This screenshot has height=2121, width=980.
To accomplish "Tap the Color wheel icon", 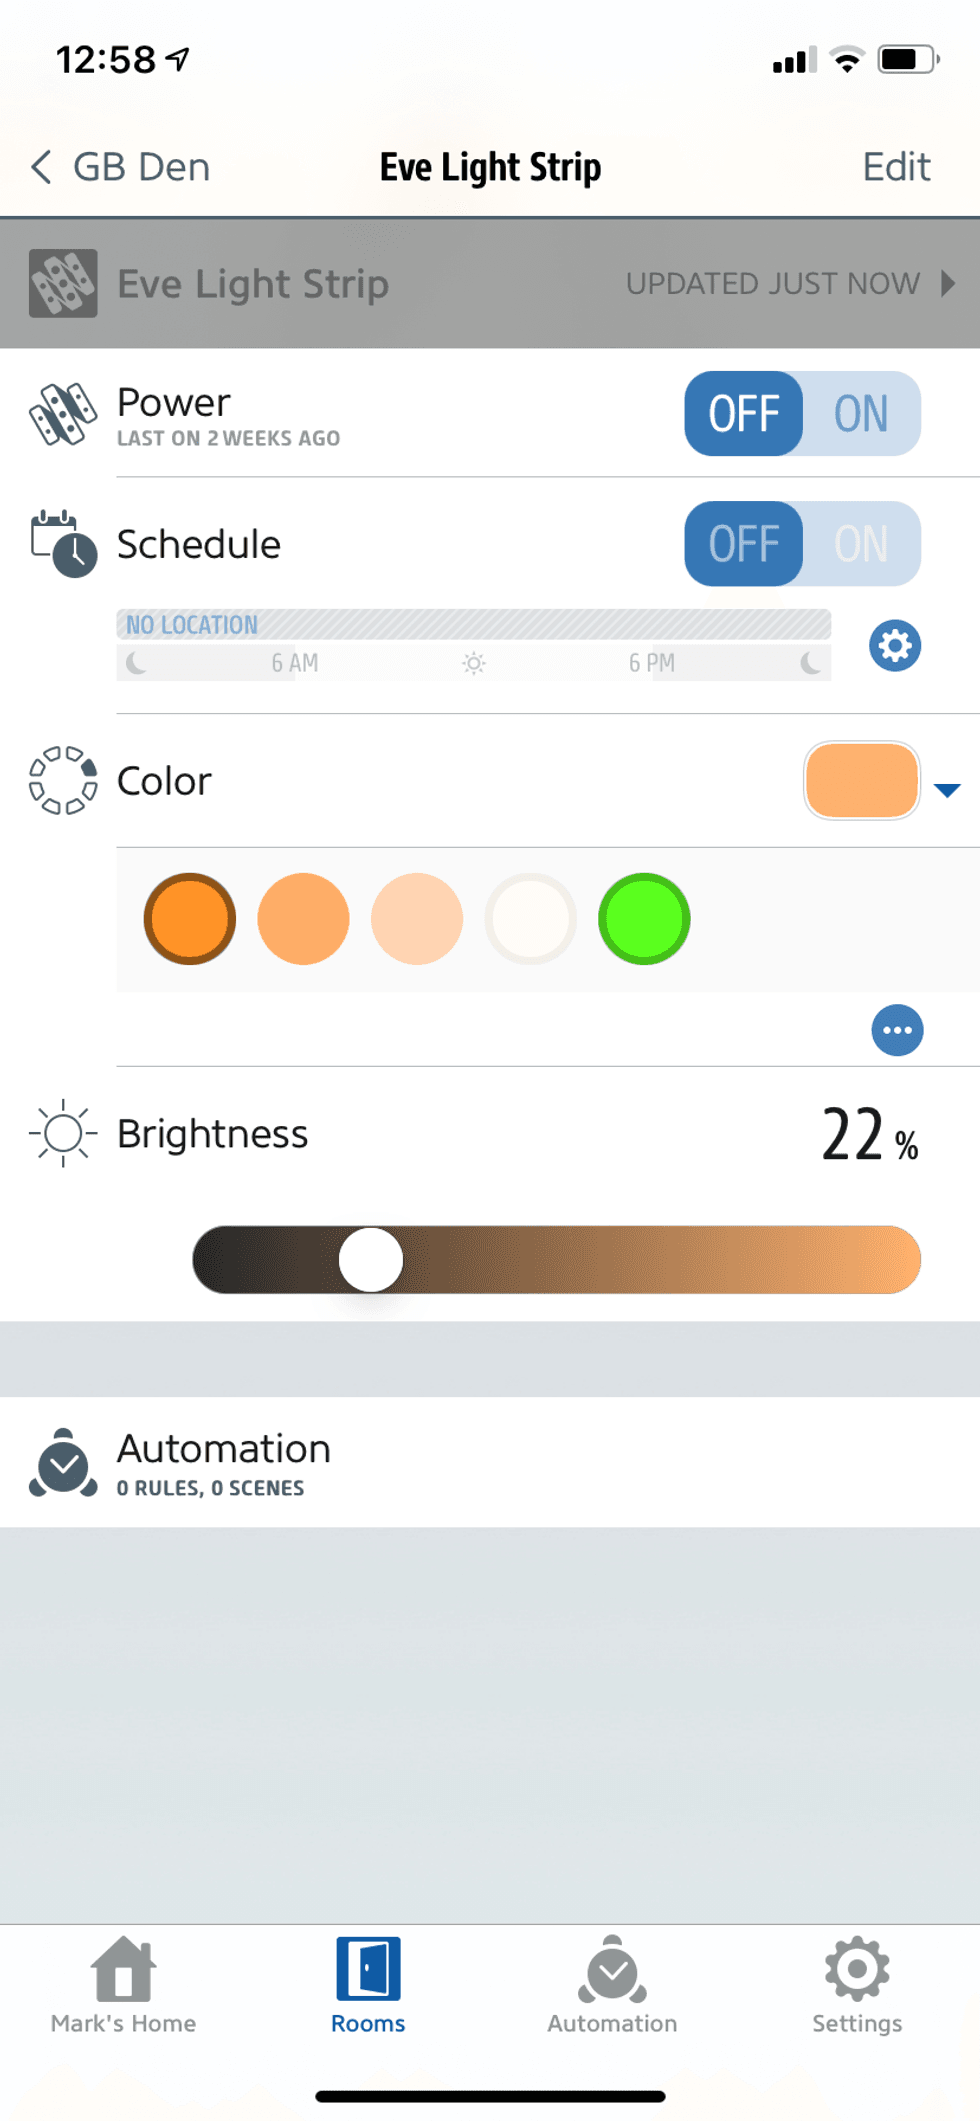I will [x=62, y=781].
